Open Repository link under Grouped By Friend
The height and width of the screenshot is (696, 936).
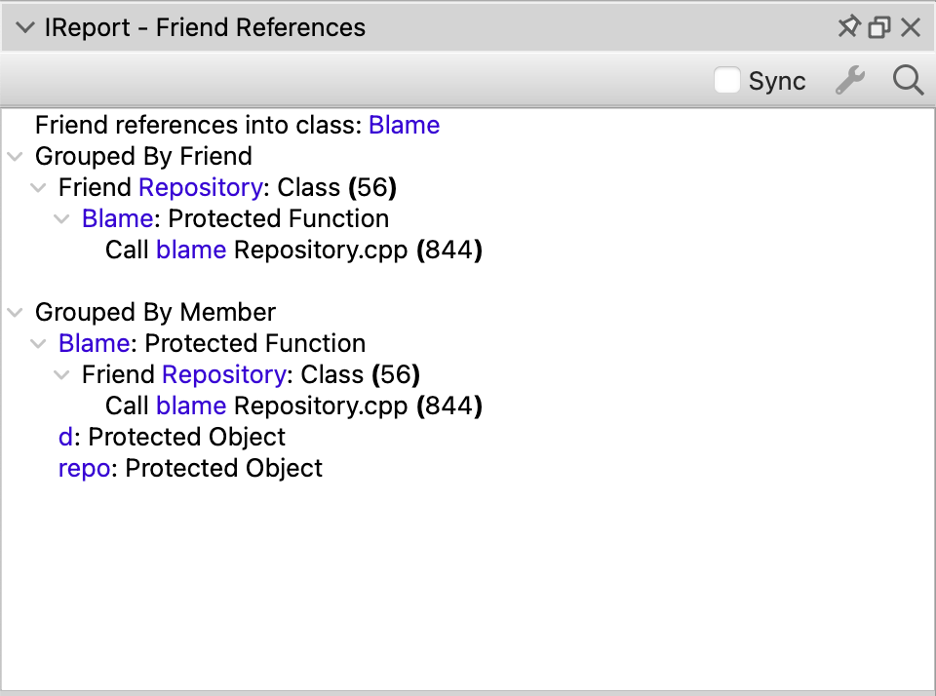coord(200,188)
